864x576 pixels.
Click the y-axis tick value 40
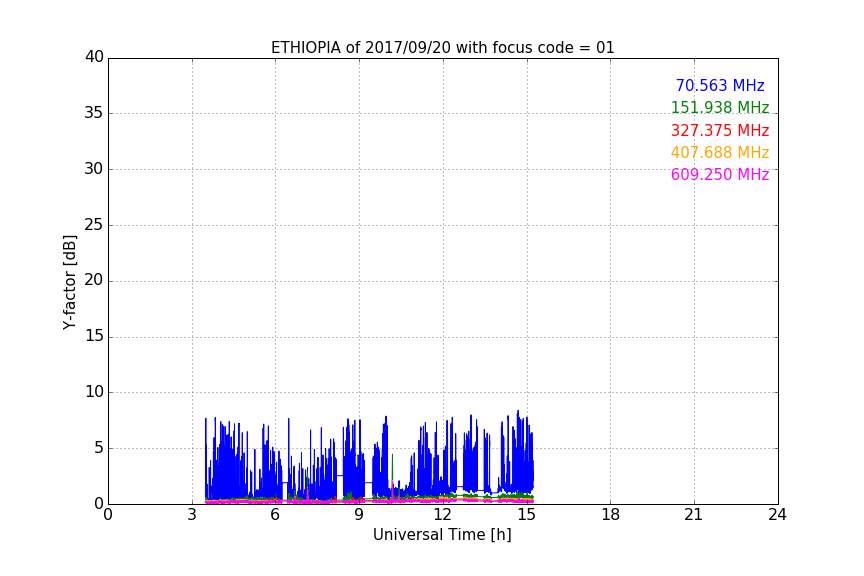(x=94, y=57)
